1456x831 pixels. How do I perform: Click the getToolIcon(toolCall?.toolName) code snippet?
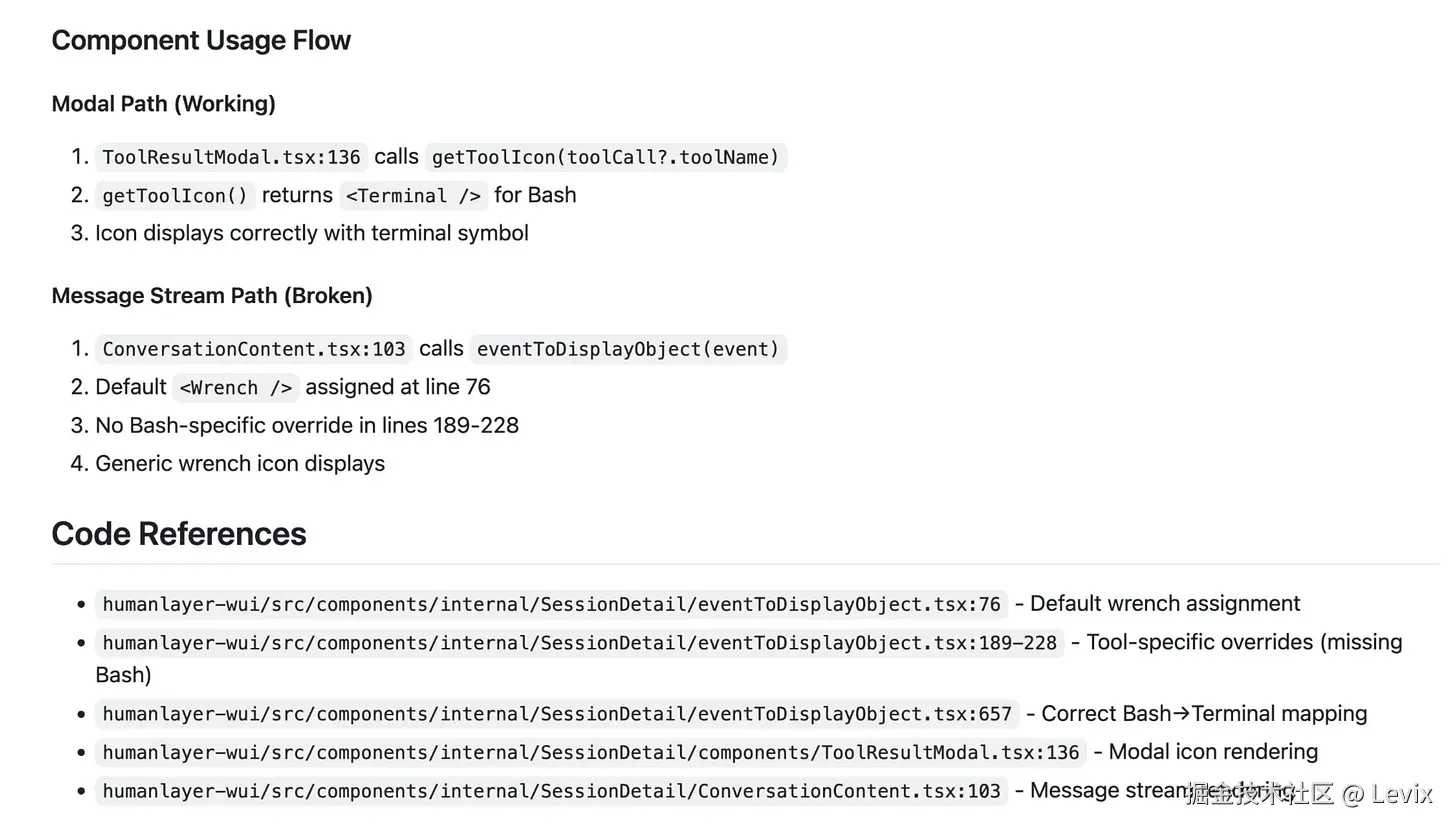[x=605, y=157]
